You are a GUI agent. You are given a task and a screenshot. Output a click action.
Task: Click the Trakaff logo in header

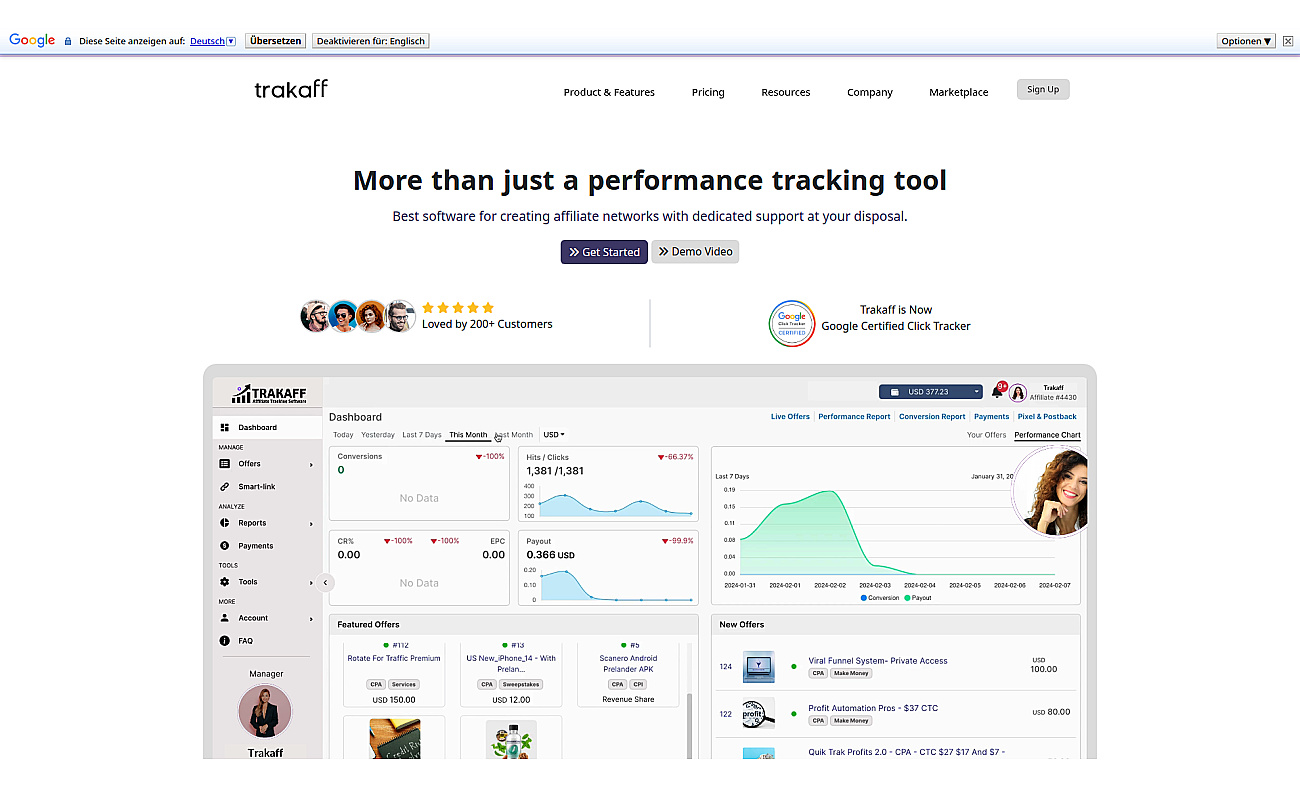(291, 90)
